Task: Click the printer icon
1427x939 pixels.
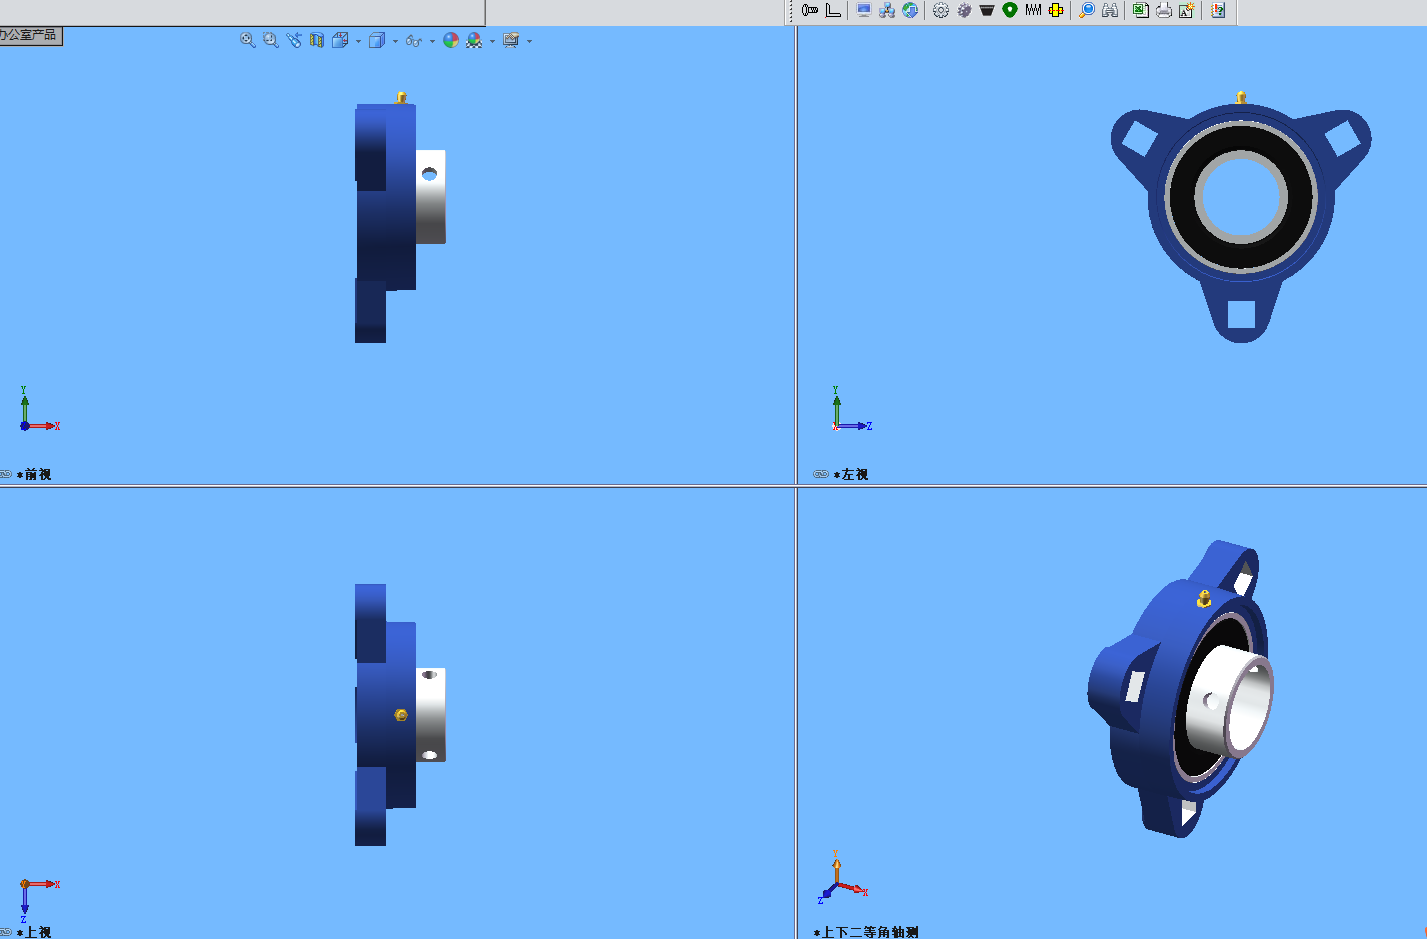Action: (1164, 10)
